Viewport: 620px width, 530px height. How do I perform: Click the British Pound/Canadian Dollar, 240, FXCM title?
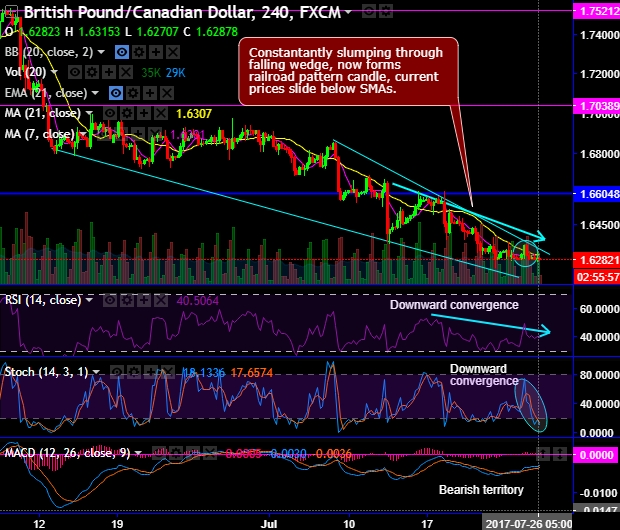tap(182, 13)
